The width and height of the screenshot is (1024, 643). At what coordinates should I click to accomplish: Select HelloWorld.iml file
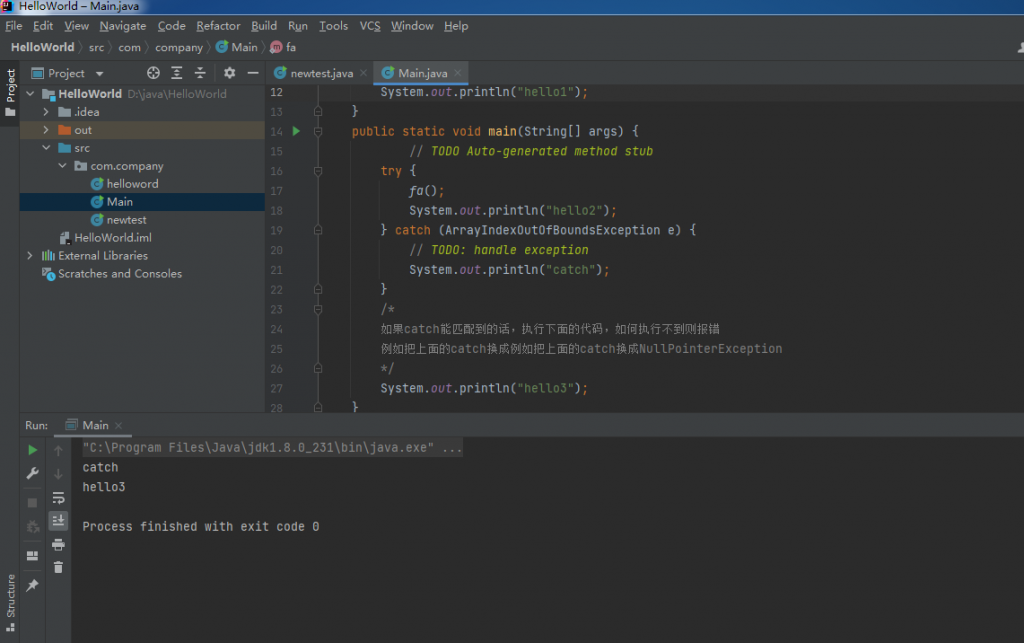pos(112,238)
